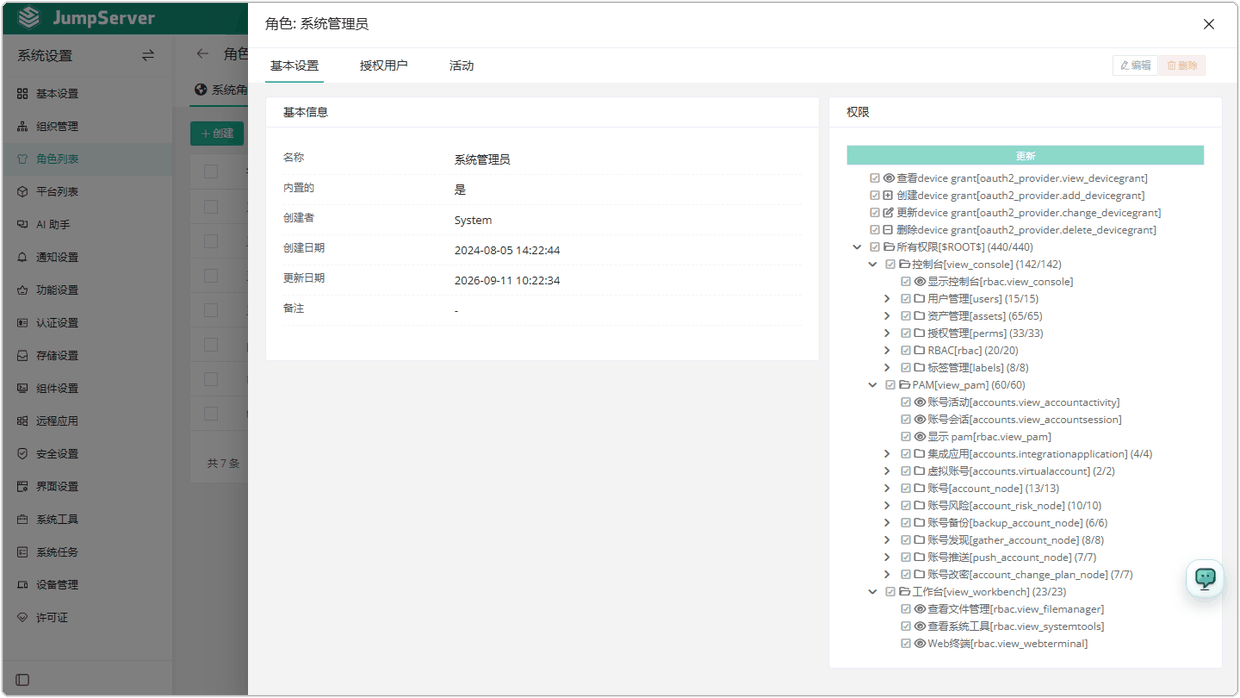Click the AI 助手 sidebar icon
This screenshot has width=1240, height=698.
[x=22, y=225]
